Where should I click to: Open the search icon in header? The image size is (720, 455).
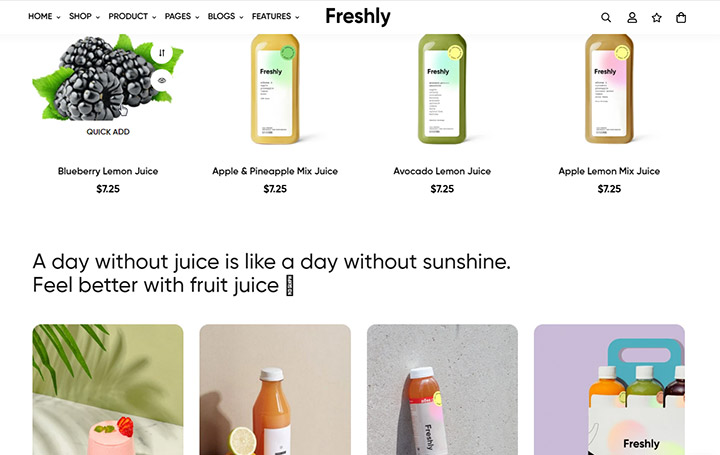(x=606, y=17)
